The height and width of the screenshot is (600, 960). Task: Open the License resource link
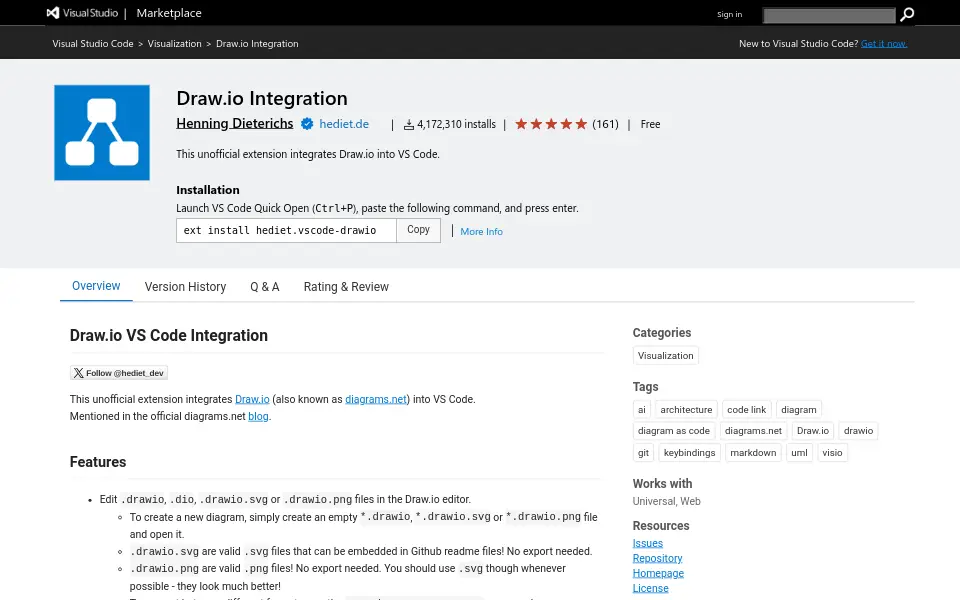(x=650, y=588)
